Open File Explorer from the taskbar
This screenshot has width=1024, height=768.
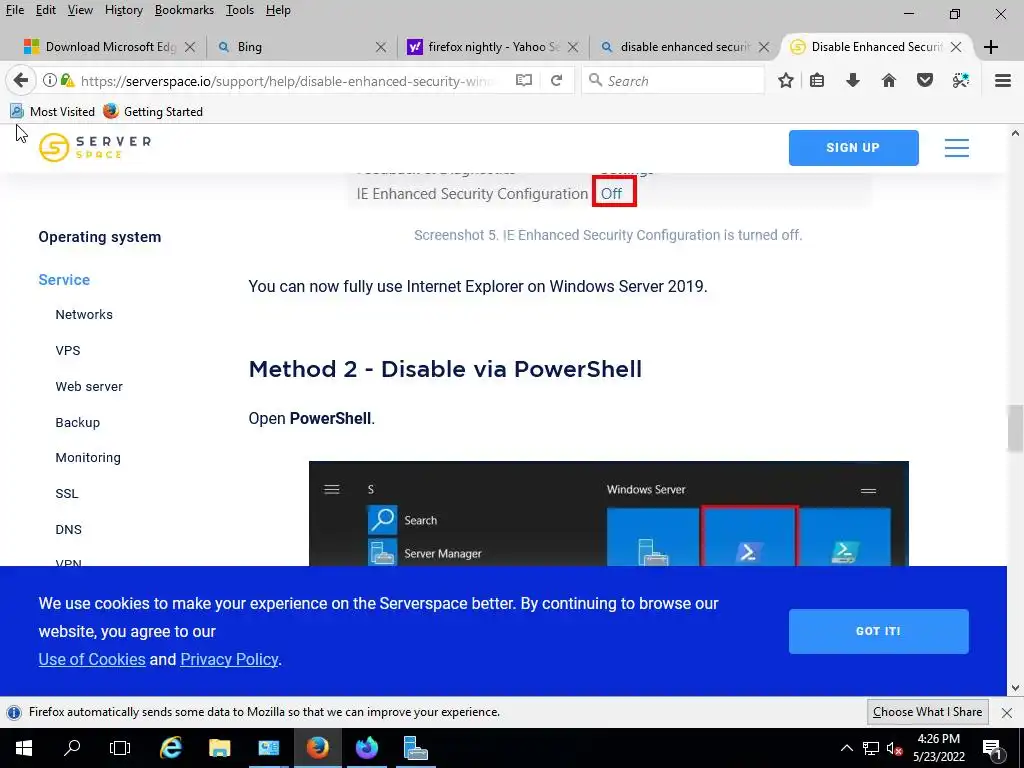(219, 748)
